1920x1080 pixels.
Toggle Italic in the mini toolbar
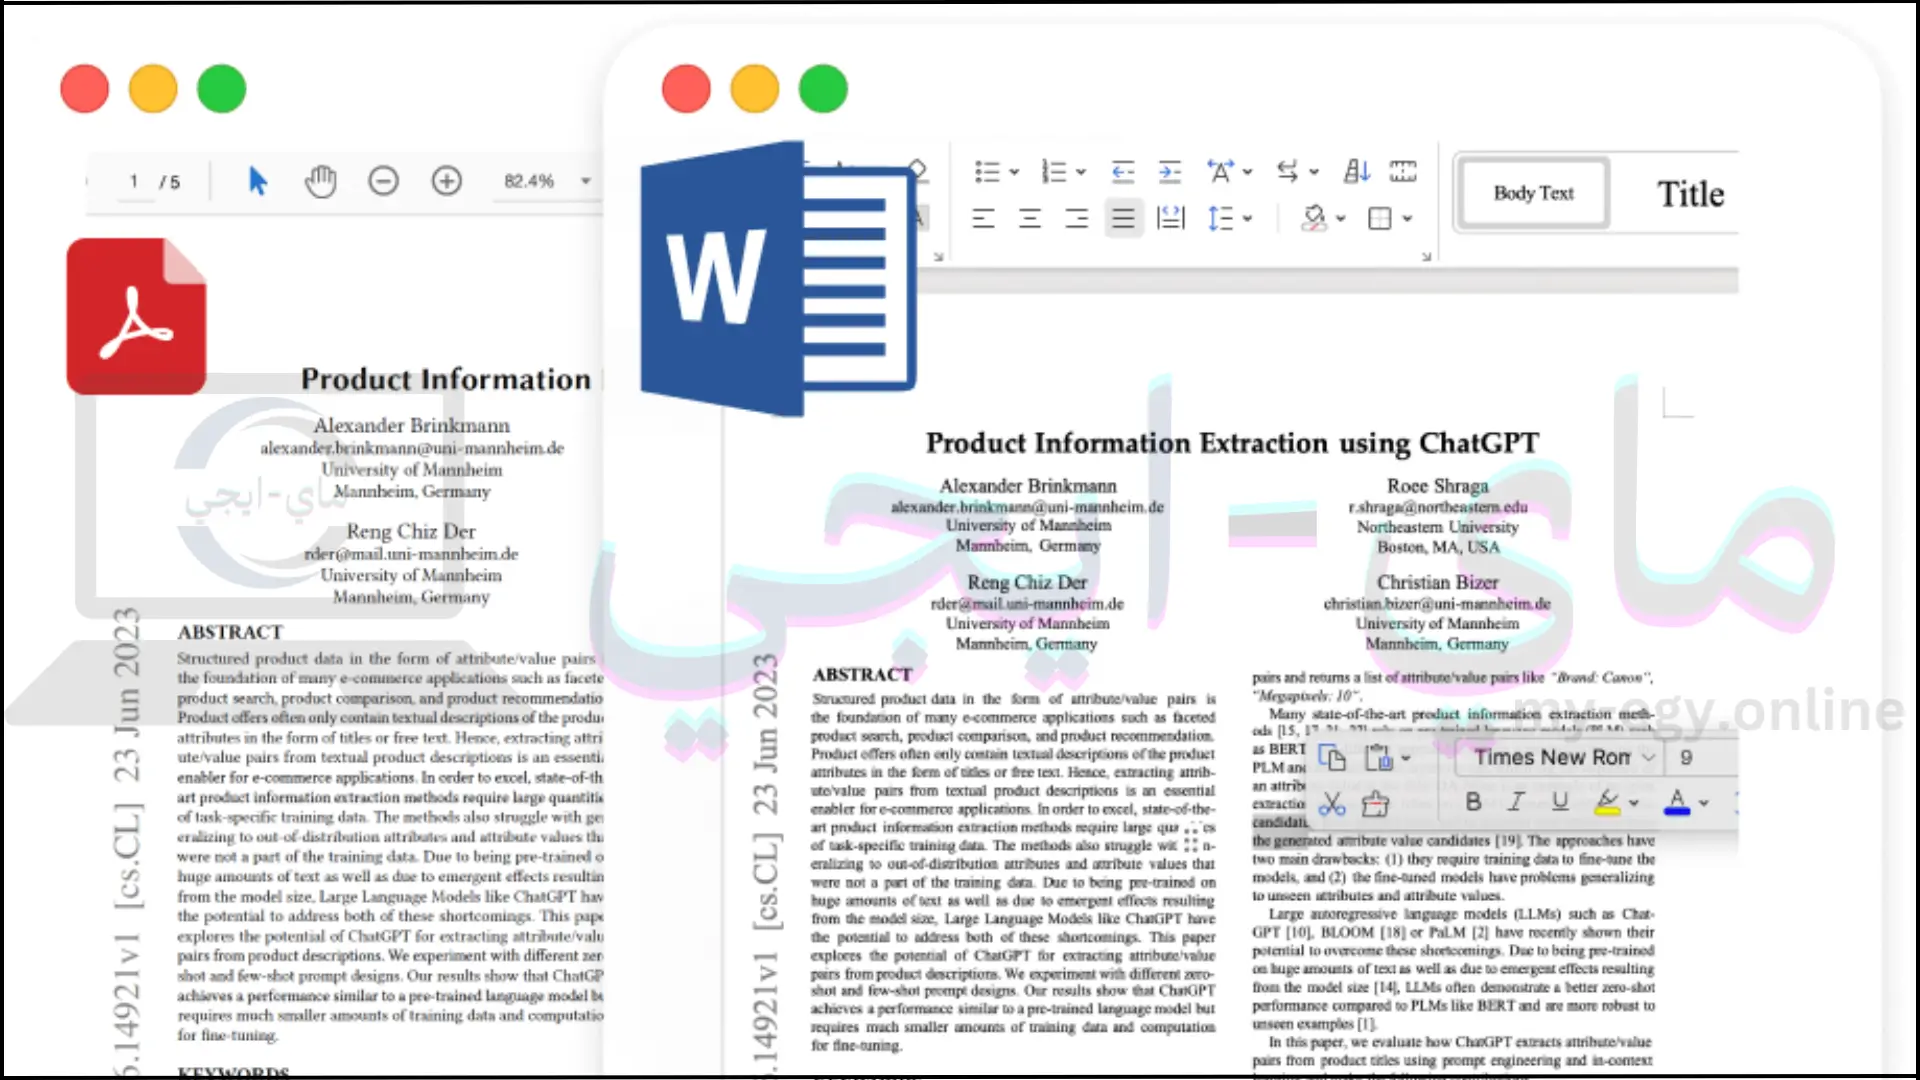[1516, 802]
